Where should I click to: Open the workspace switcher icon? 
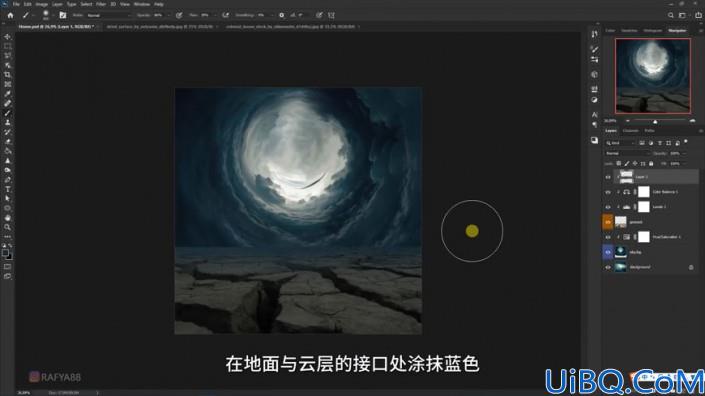point(683,15)
